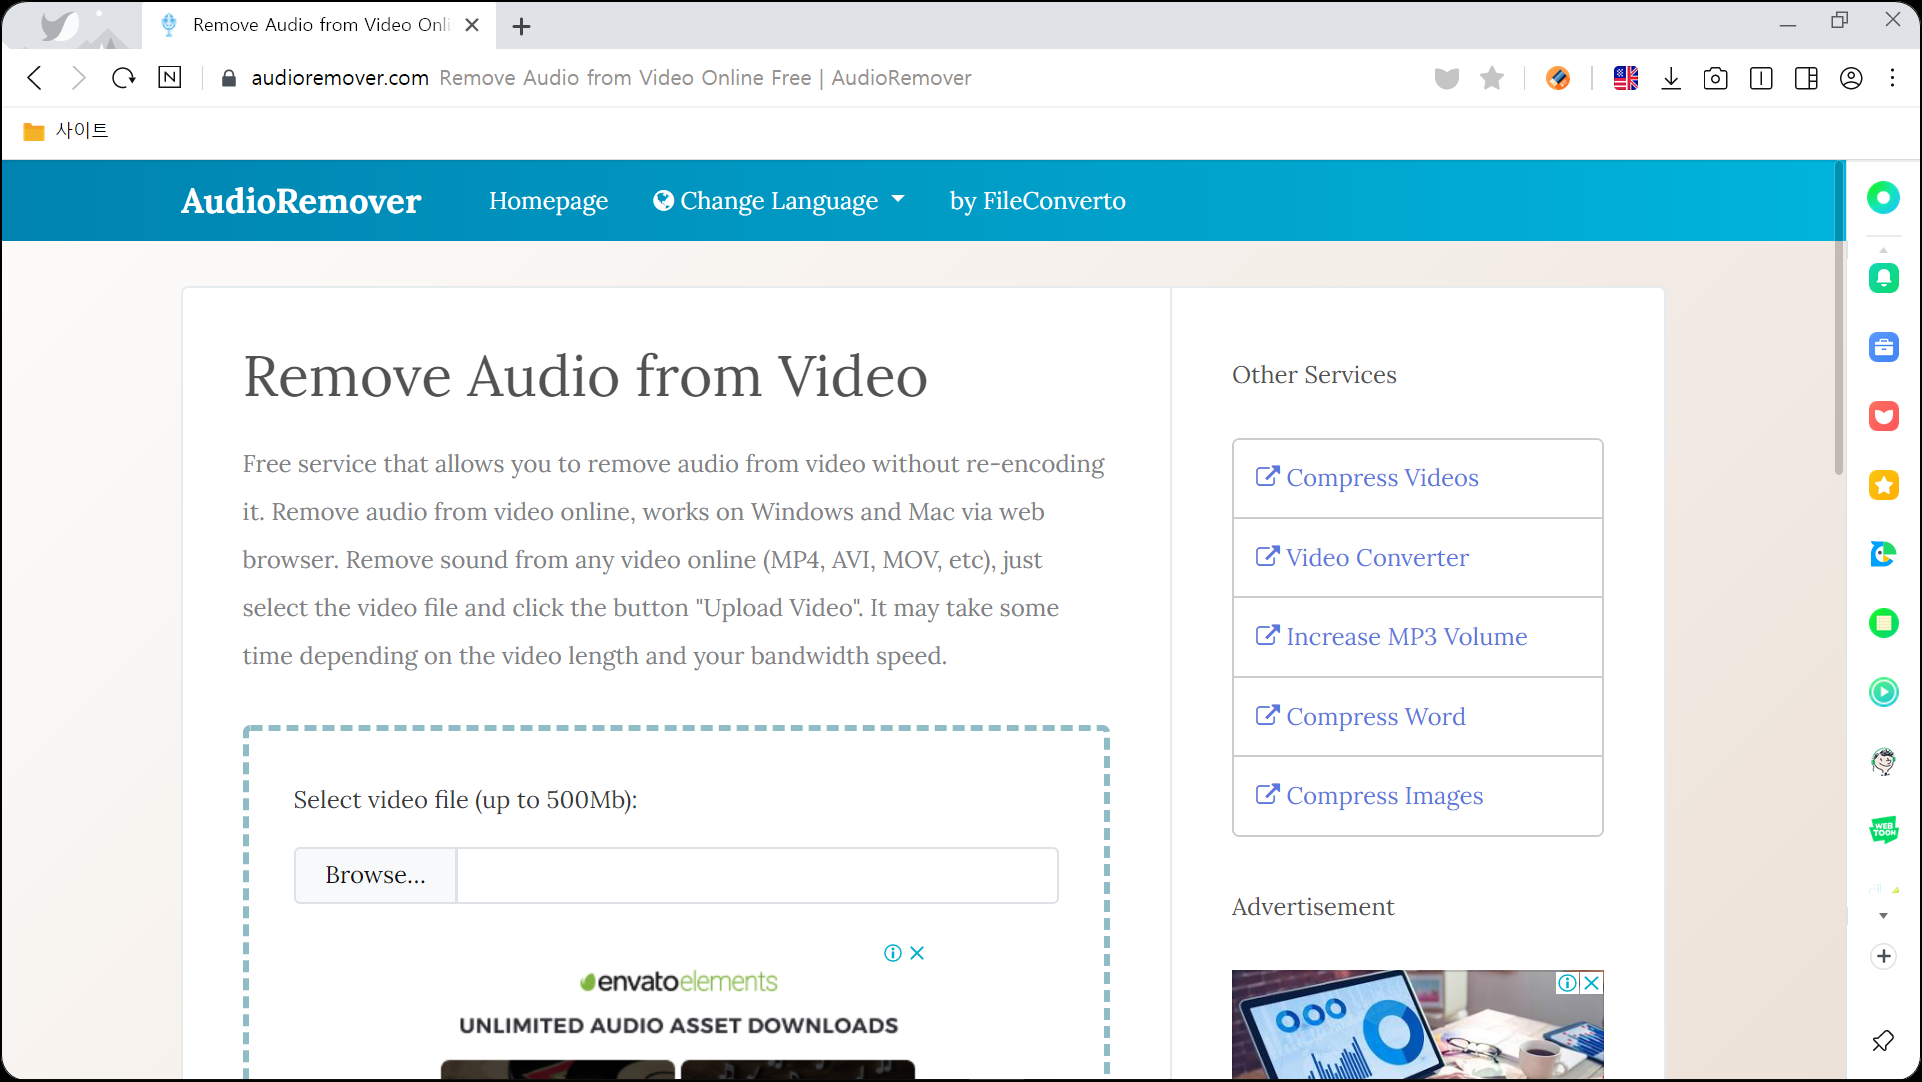Click the Browse button to choose a video
This screenshot has width=1922, height=1082.
pos(374,874)
